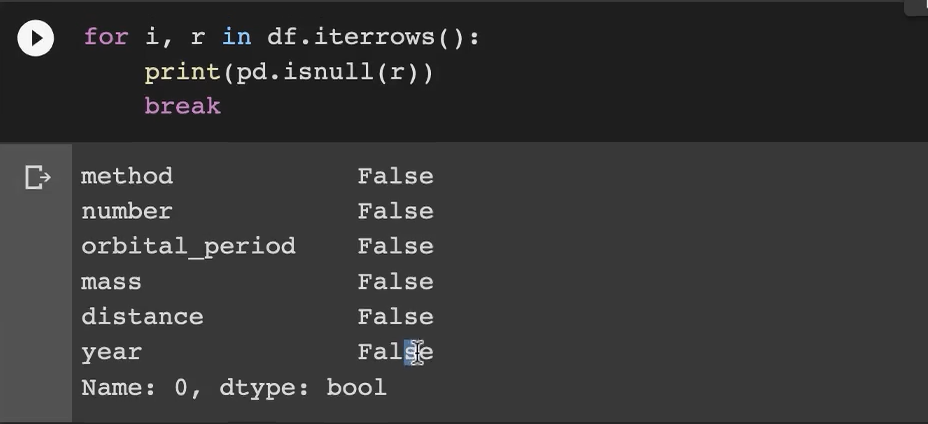Click the 'Name: 0, dtype: bool' line
The width and height of the screenshot is (928, 424).
234,388
